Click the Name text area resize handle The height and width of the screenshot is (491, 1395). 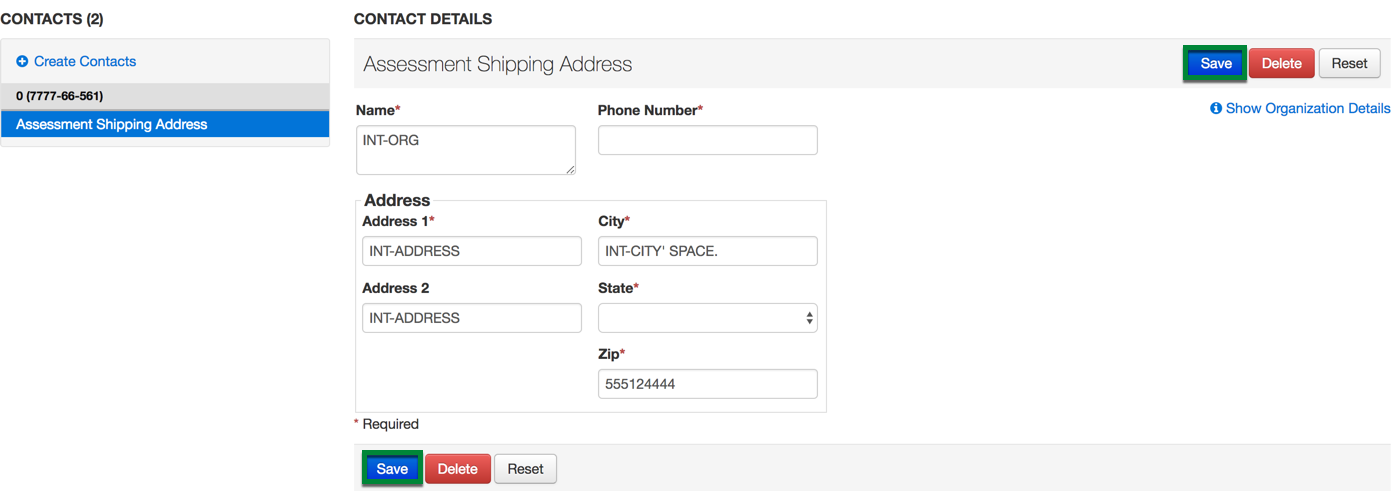coord(571,170)
